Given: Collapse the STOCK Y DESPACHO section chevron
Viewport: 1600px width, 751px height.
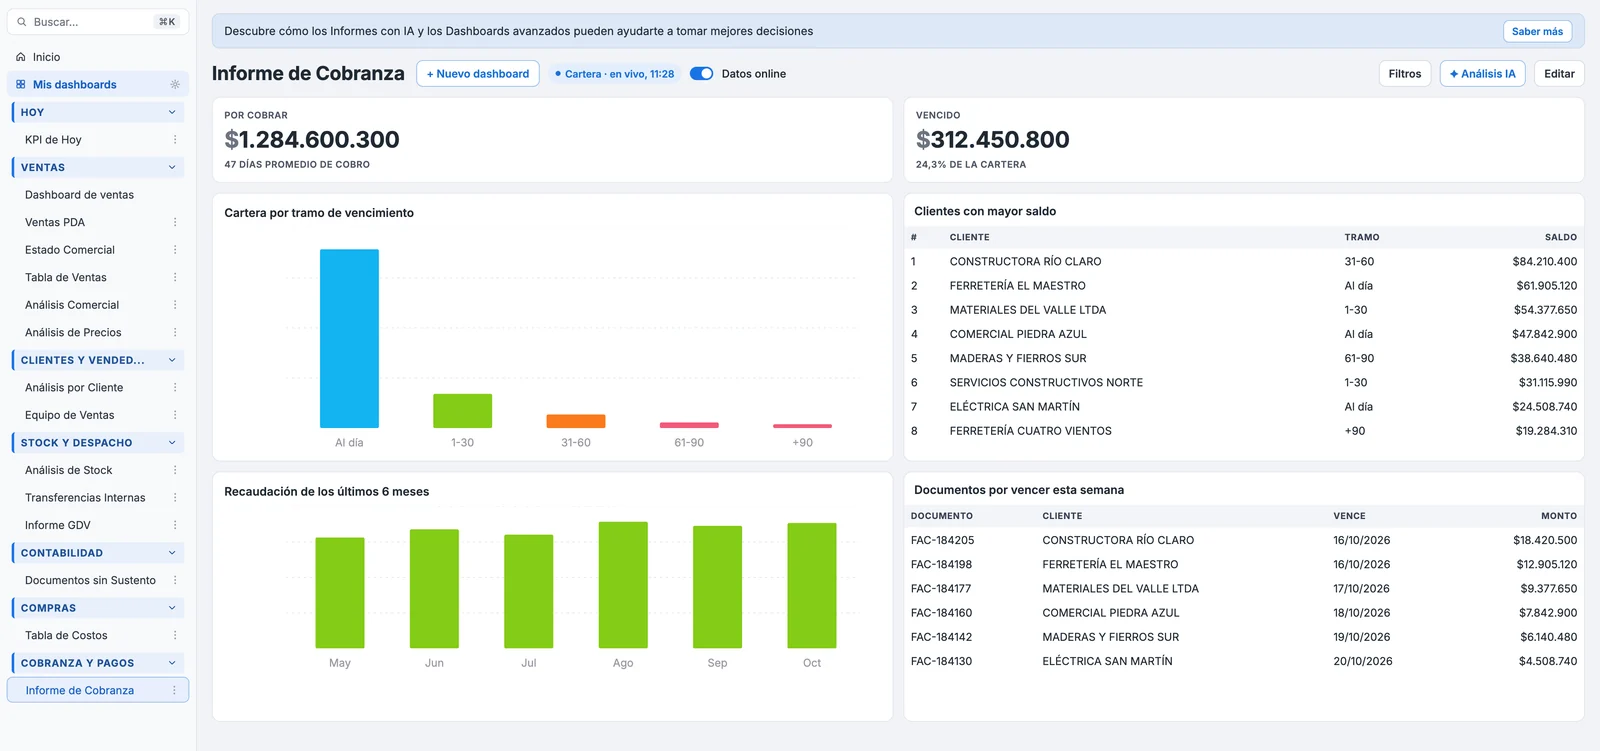Looking at the screenshot, I should (172, 442).
